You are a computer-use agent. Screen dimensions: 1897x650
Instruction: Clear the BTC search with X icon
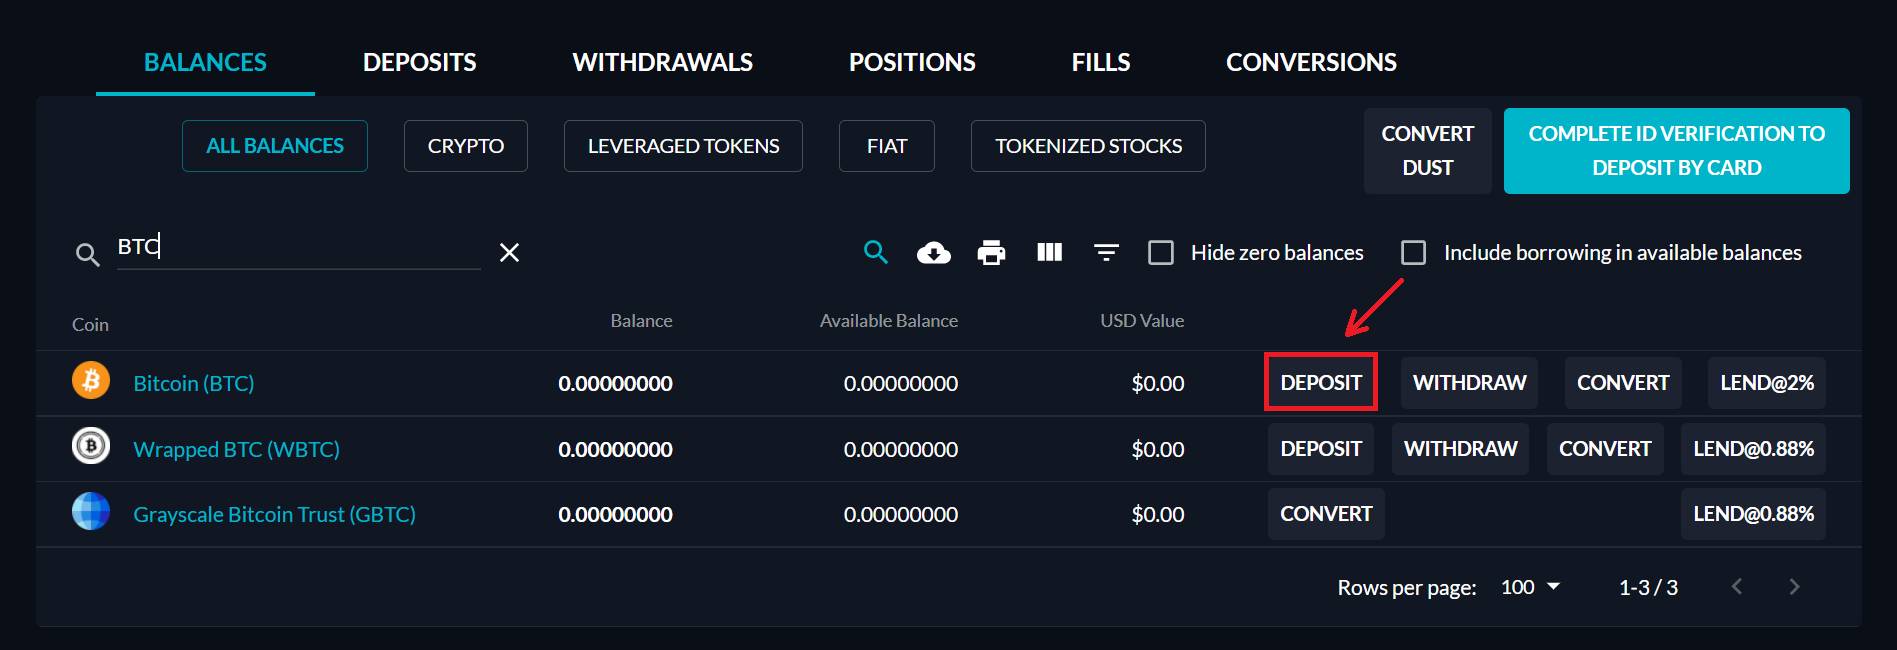pyautogui.click(x=509, y=253)
